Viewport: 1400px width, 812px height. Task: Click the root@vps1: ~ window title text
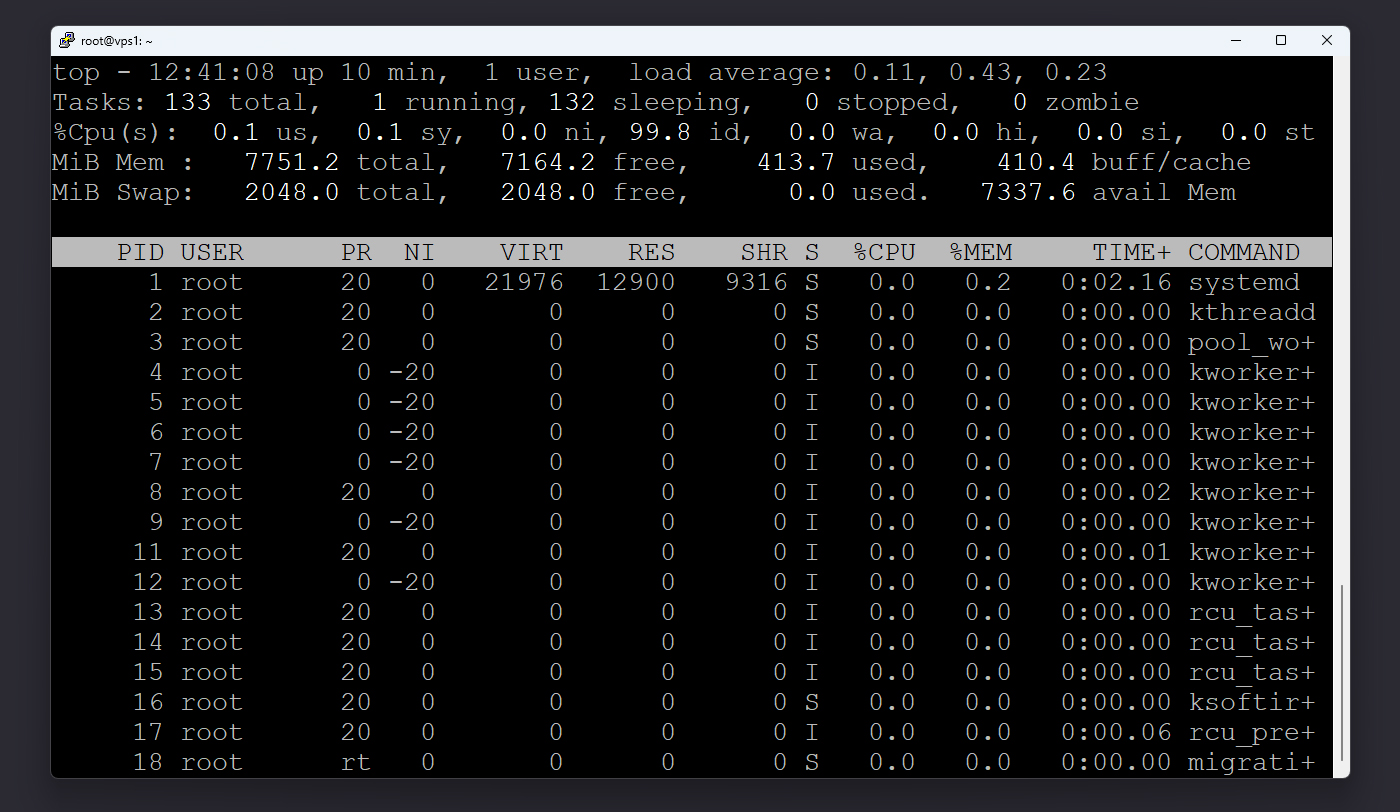coord(117,41)
